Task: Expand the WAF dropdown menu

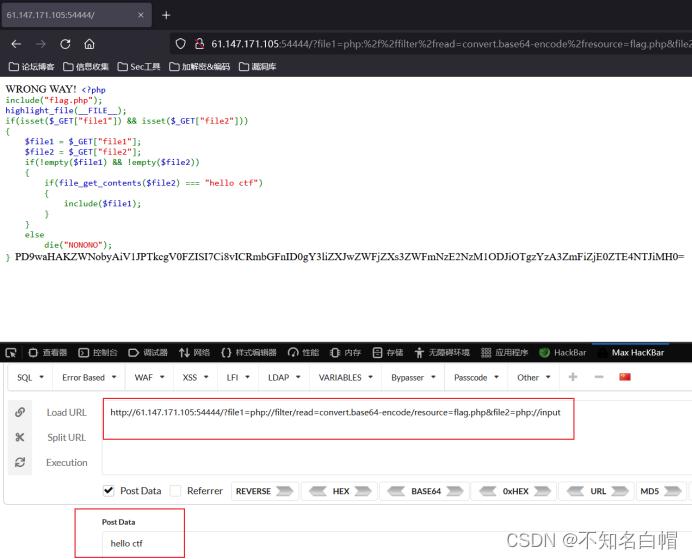Action: 149,378
